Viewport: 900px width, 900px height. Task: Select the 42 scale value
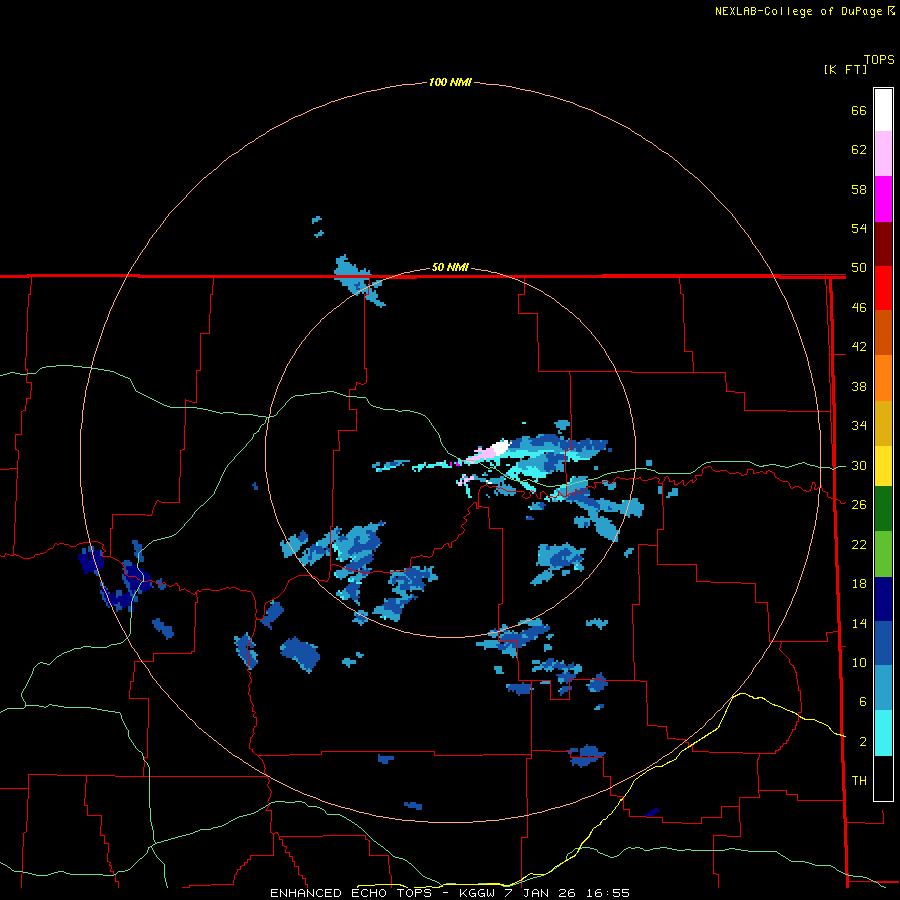859,347
